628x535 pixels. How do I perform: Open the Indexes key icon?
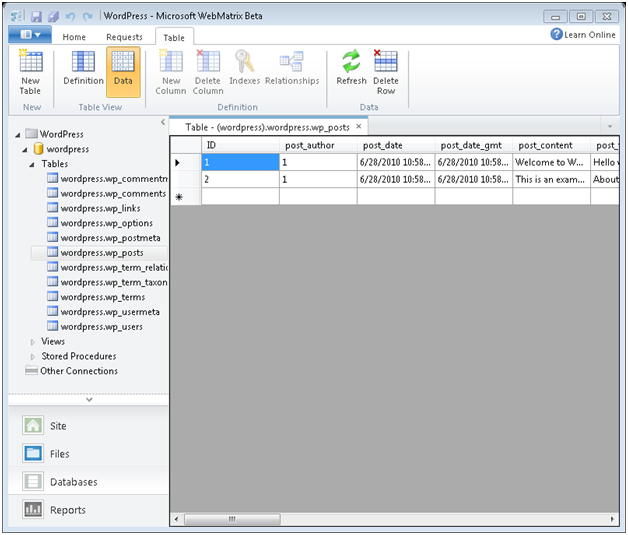tap(244, 61)
